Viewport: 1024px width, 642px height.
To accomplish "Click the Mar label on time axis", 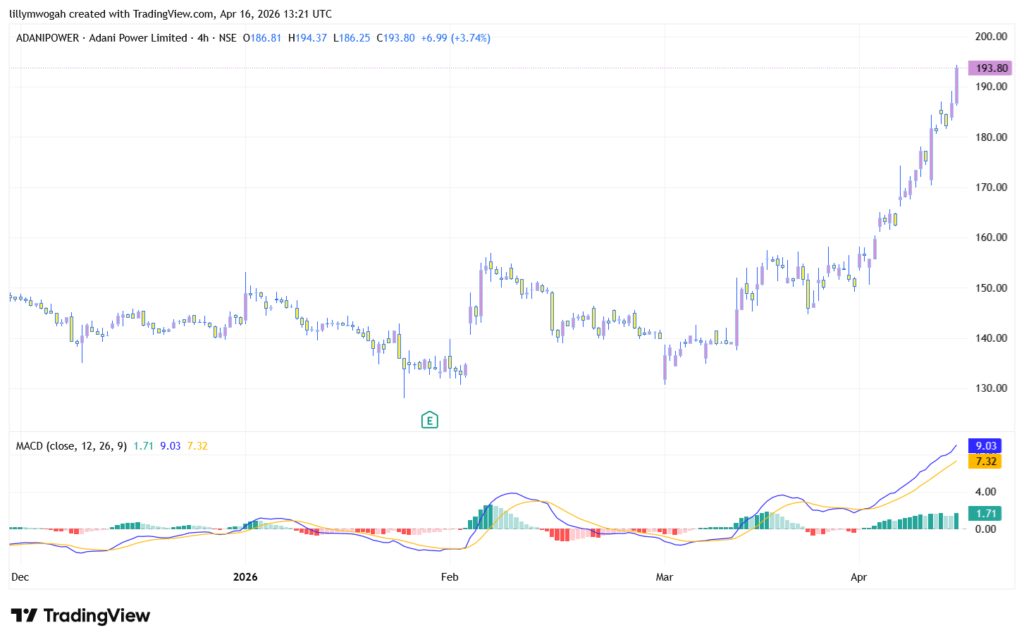I will pyautogui.click(x=665, y=577).
